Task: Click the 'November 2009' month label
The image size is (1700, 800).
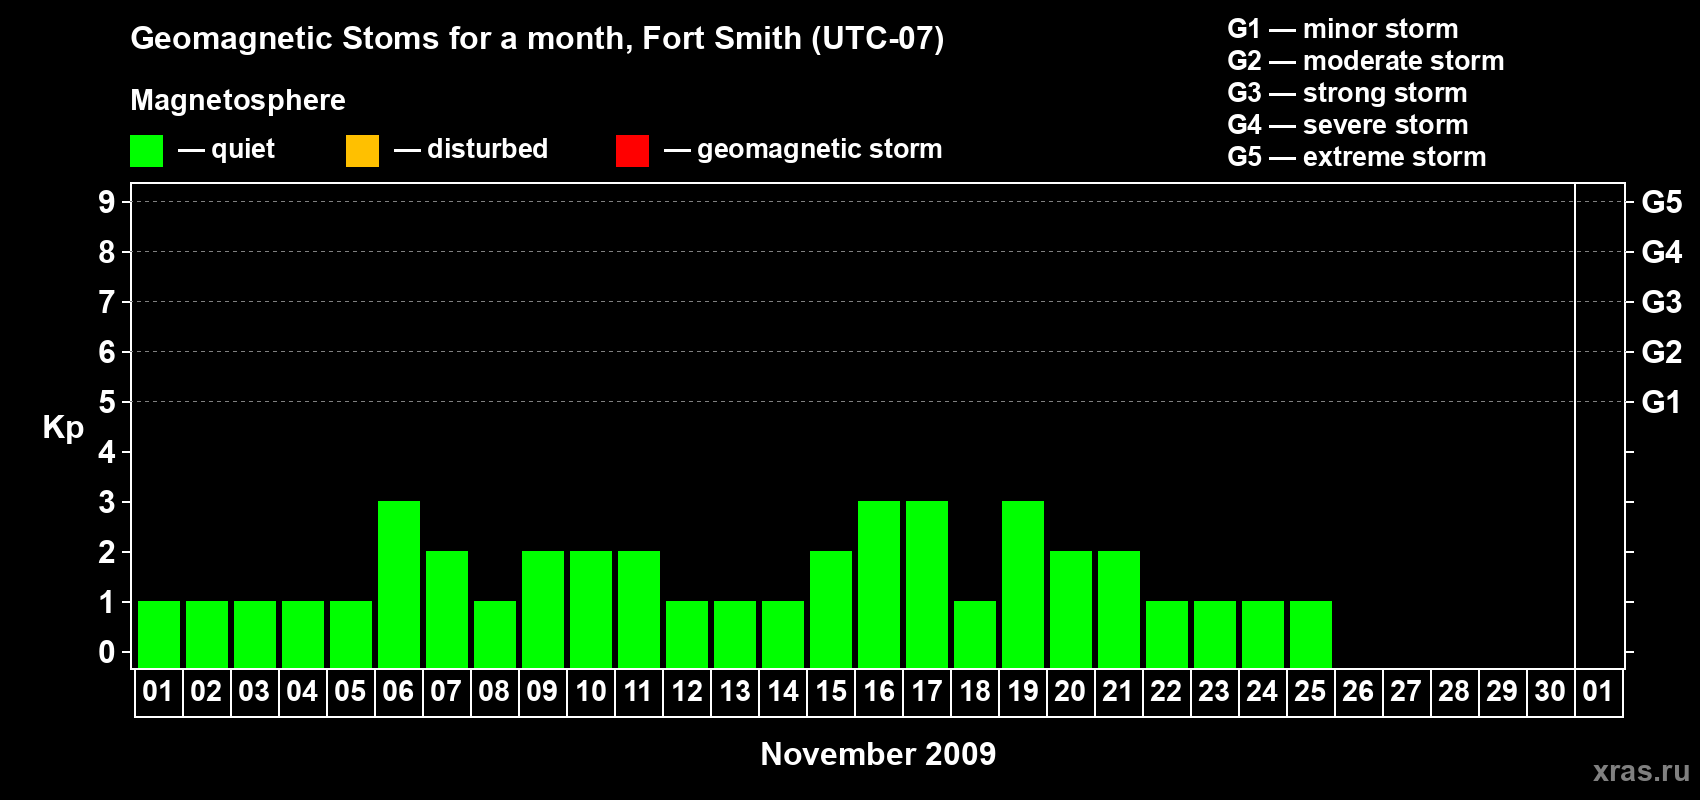Action: point(878,754)
